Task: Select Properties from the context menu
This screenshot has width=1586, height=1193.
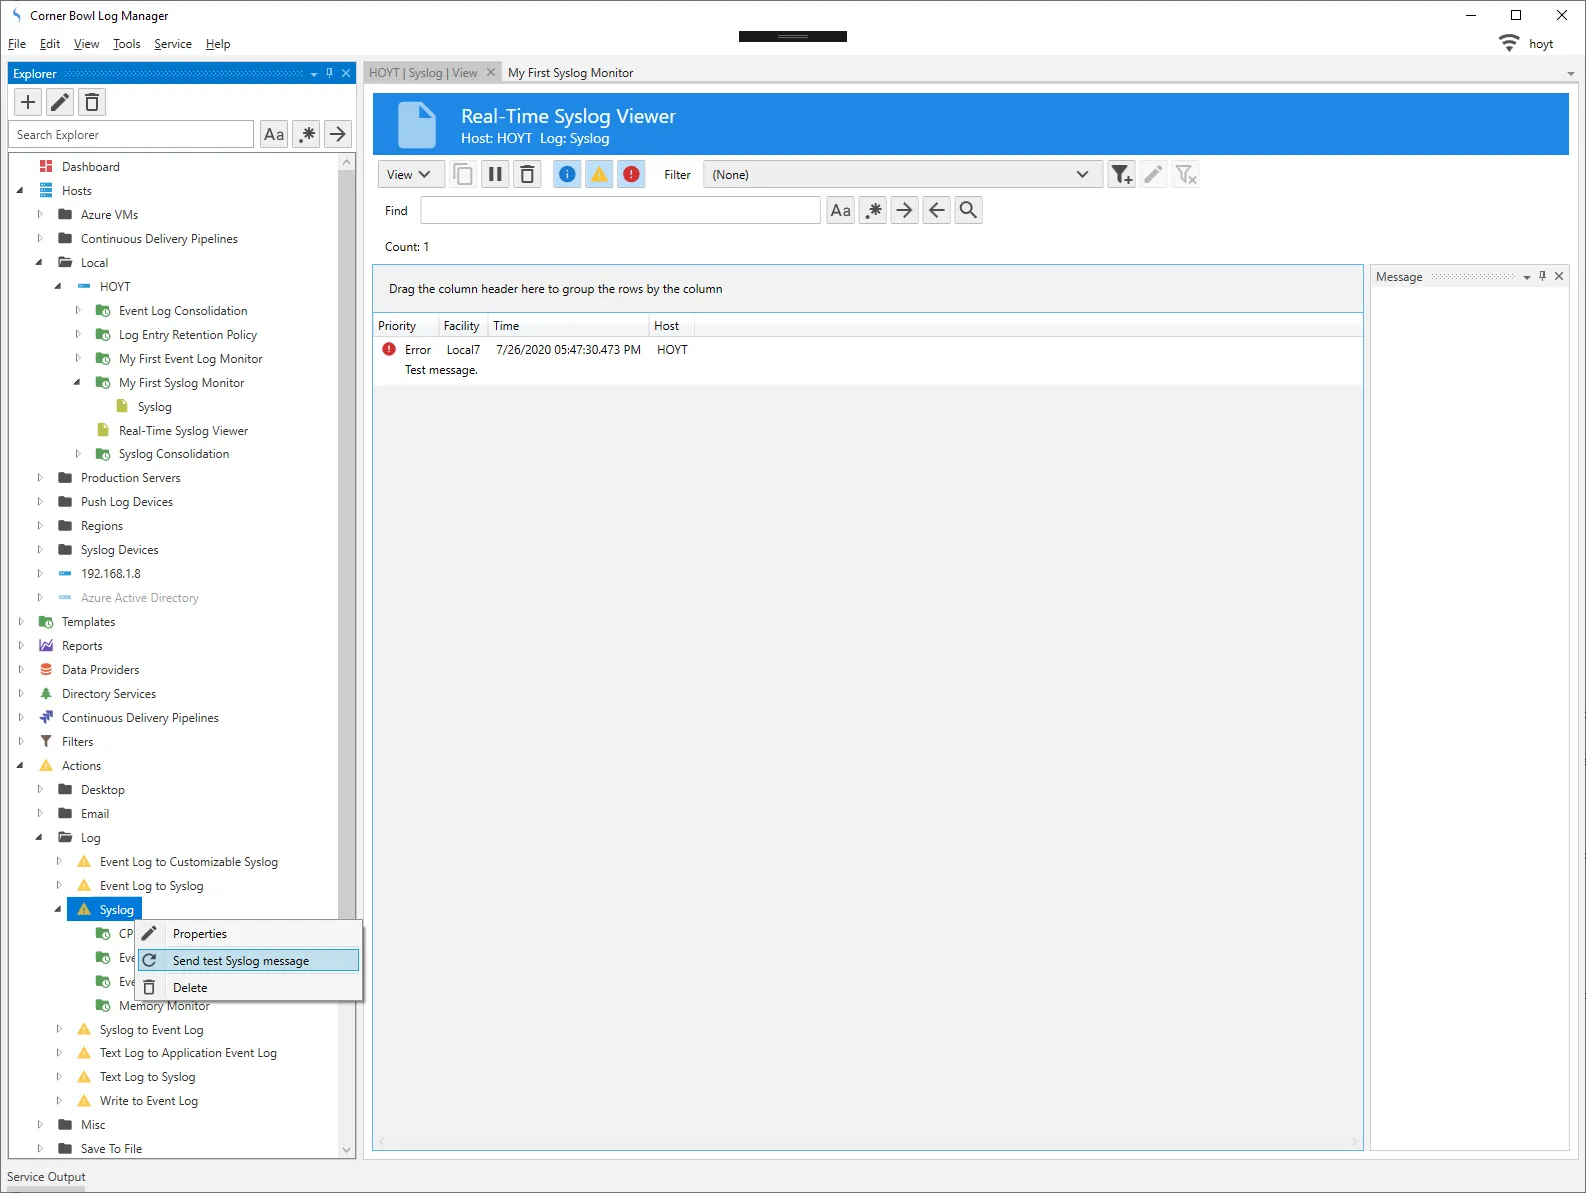Action: (200, 934)
